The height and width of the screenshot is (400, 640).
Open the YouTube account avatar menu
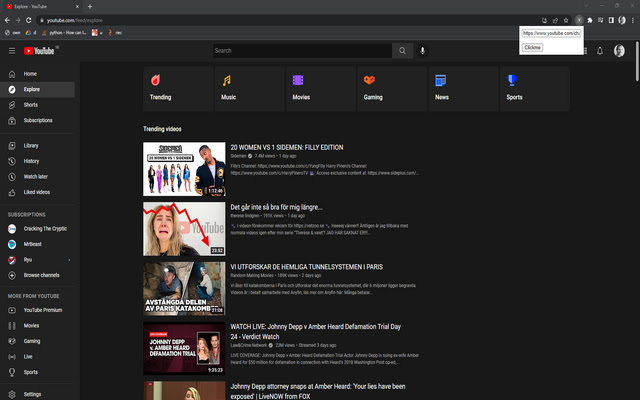click(x=619, y=51)
